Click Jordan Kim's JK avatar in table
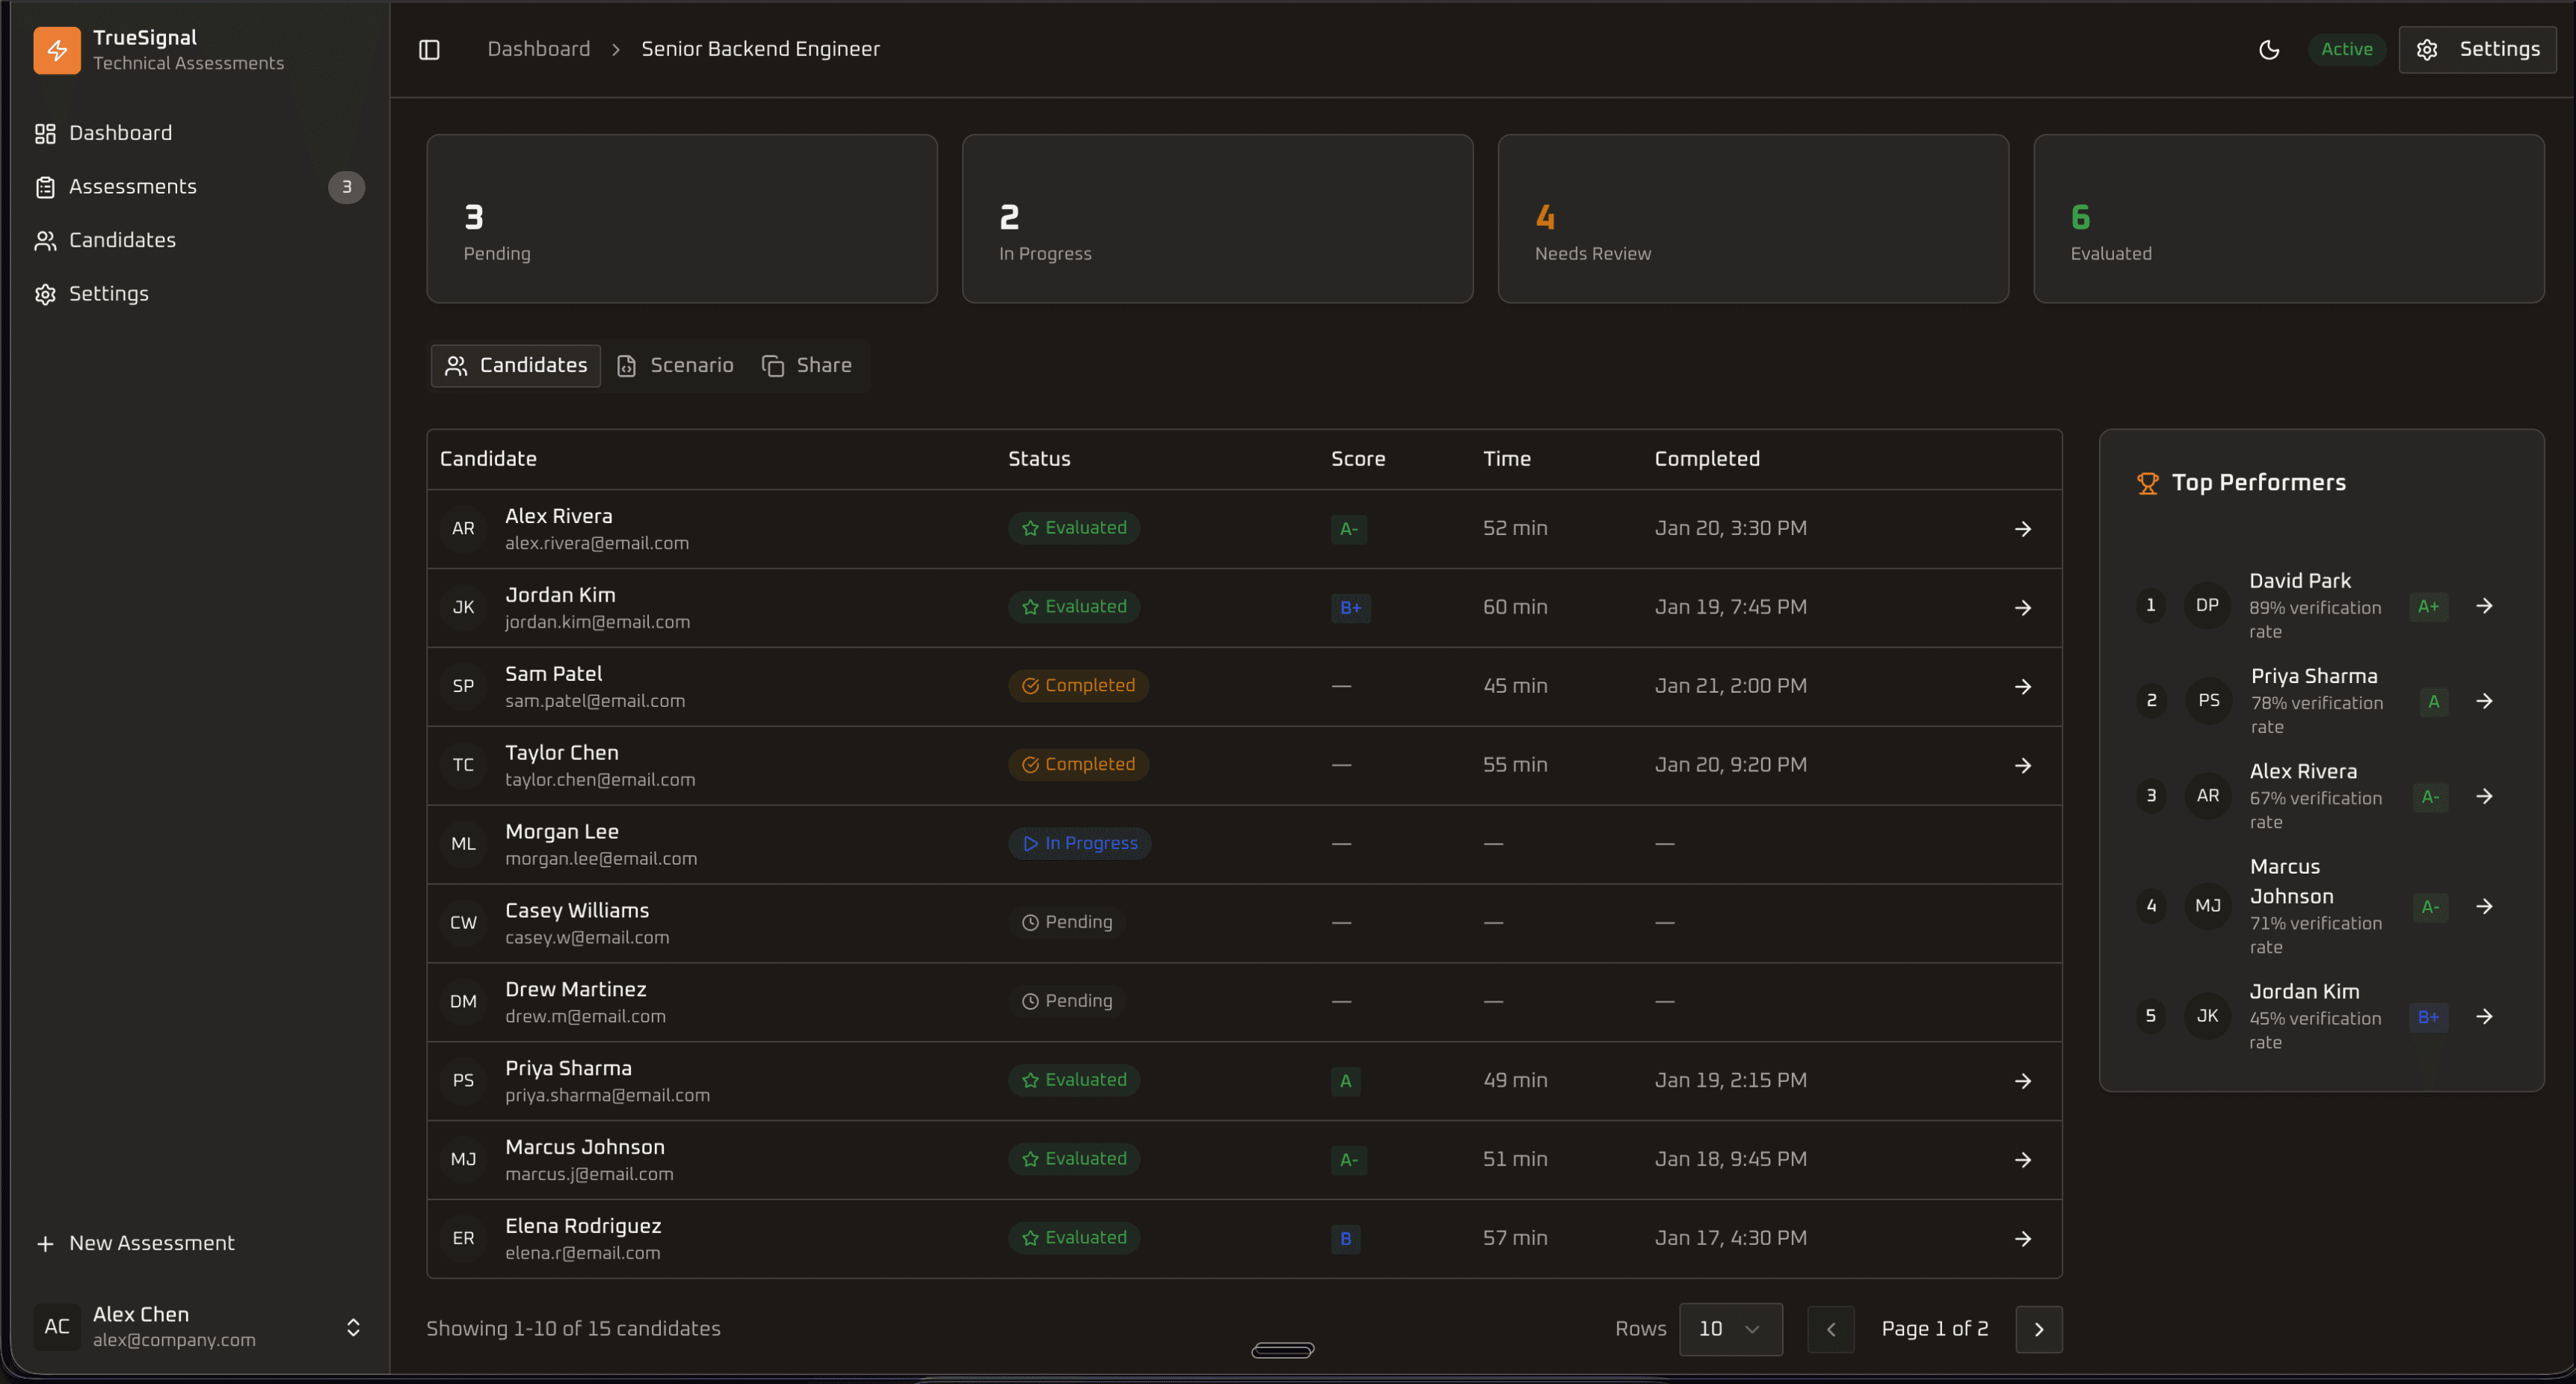2576x1384 pixels. point(463,607)
